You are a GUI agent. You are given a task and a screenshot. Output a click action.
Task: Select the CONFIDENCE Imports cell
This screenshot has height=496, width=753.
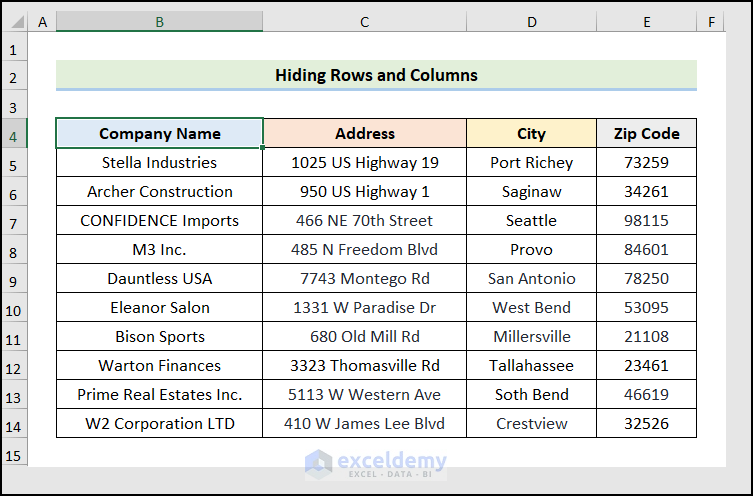tap(160, 221)
